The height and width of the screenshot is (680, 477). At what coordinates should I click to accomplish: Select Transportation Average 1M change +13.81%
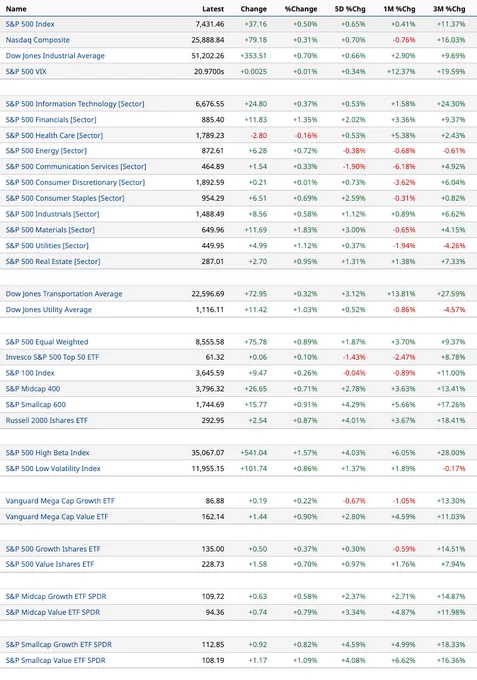tap(401, 294)
